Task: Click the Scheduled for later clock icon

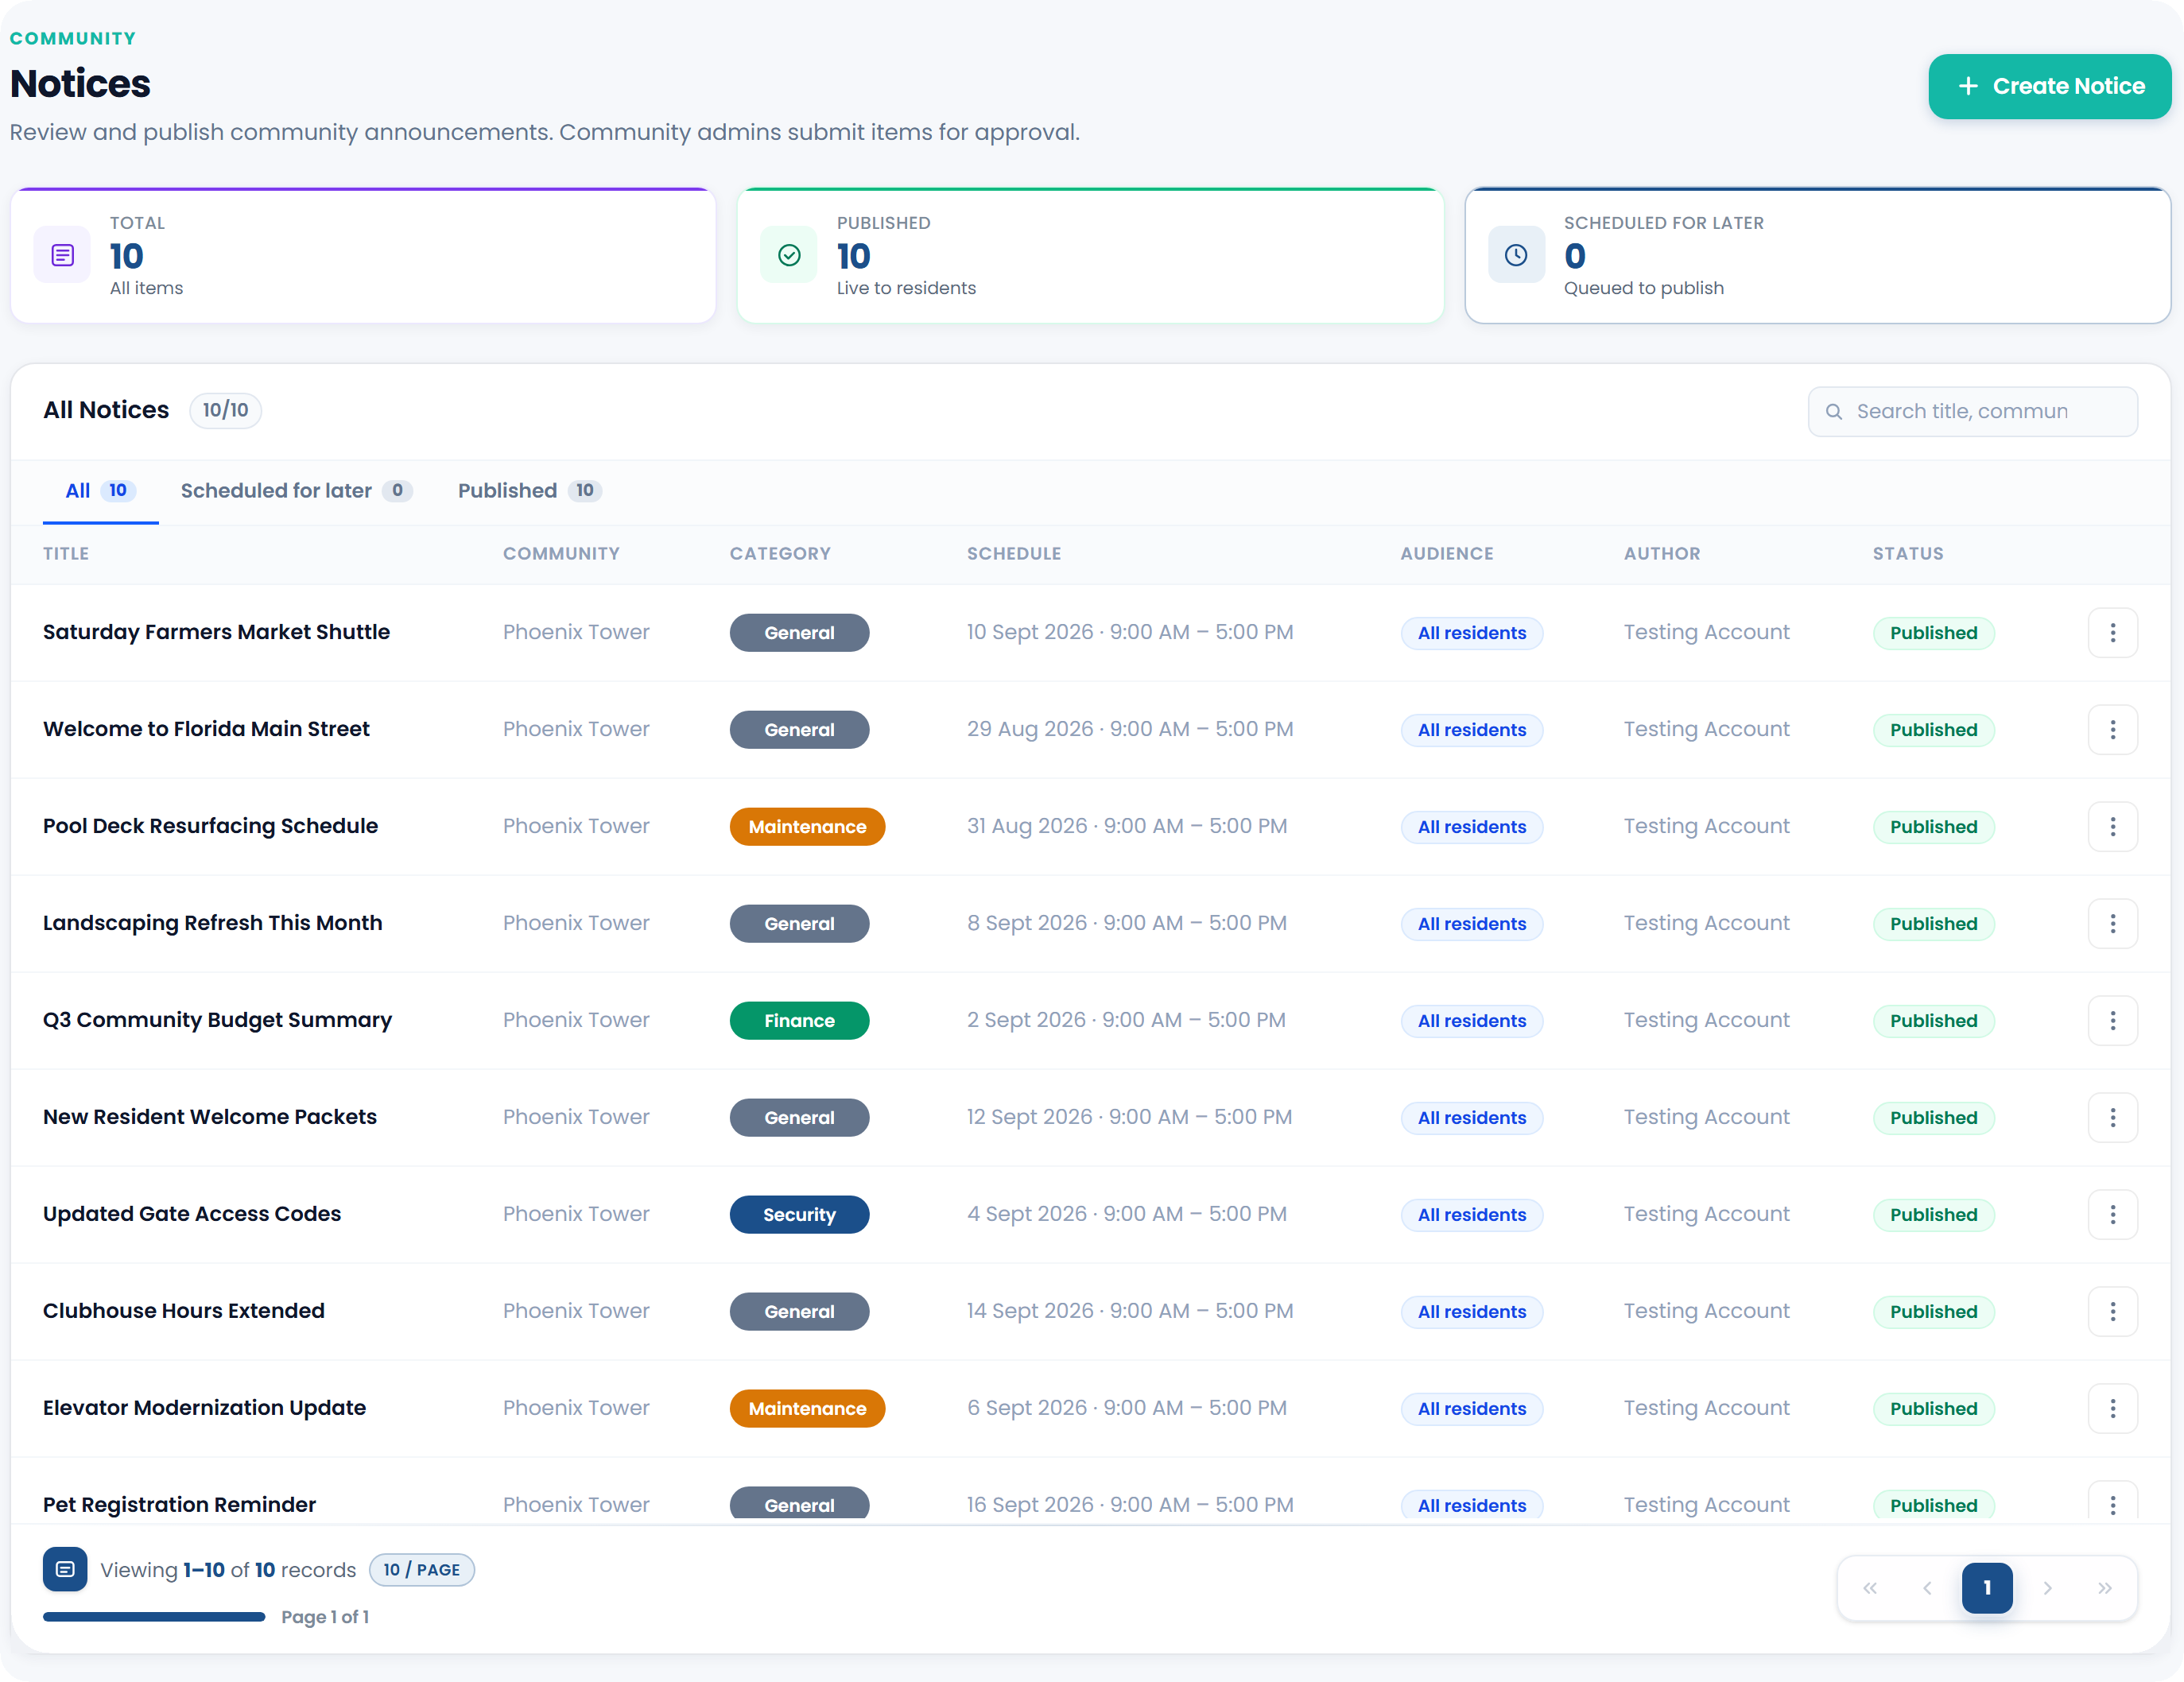Action: tap(1516, 256)
